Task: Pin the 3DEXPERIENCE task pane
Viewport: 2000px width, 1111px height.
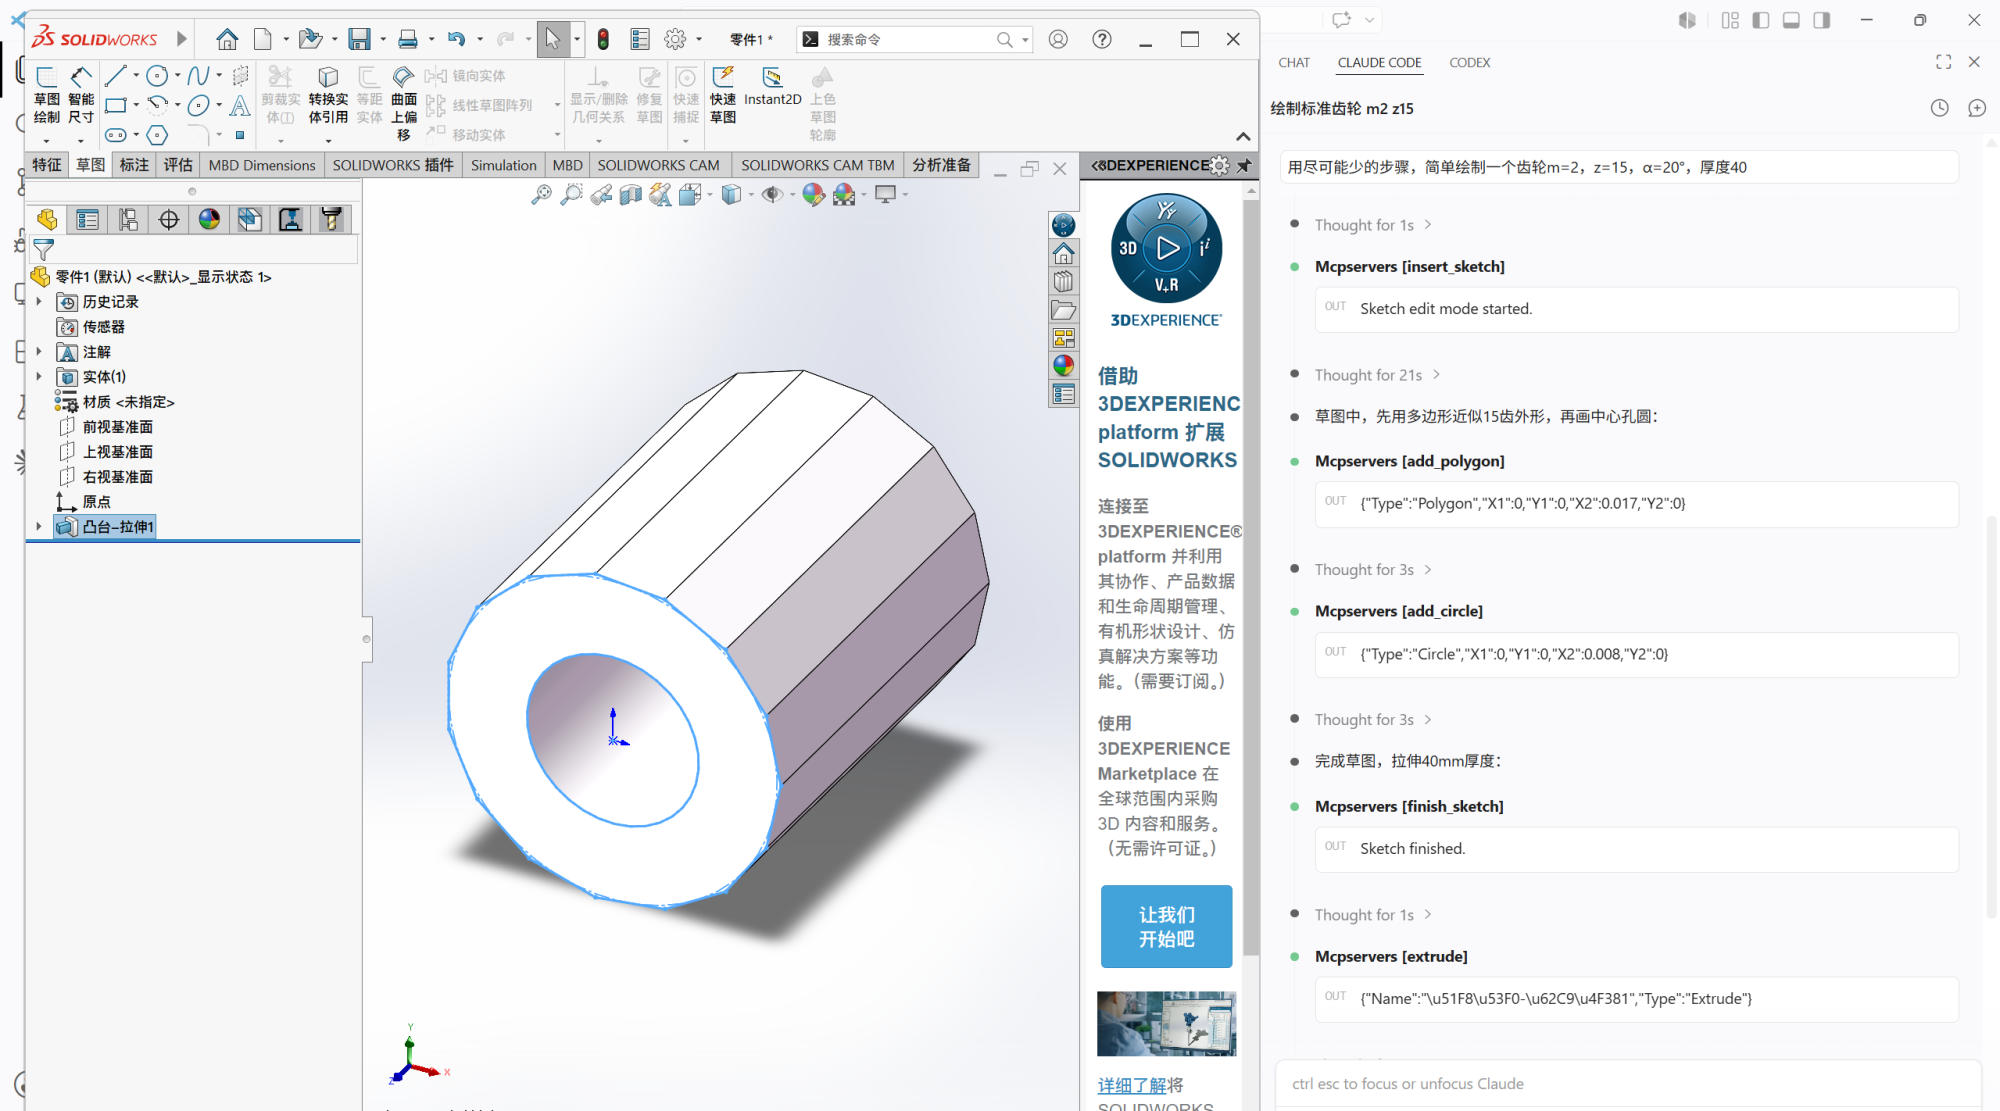Action: (1244, 165)
